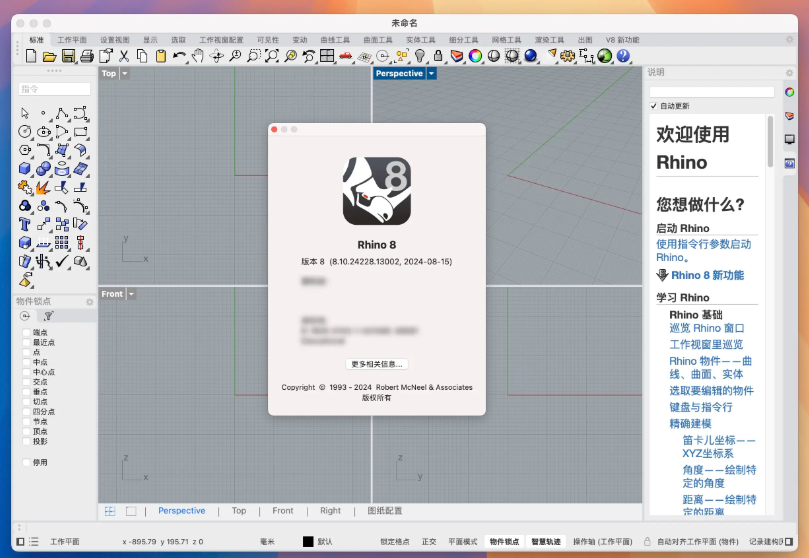The image size is (809, 558).
Task: Select the blue render sphere icon
Action: point(530,56)
